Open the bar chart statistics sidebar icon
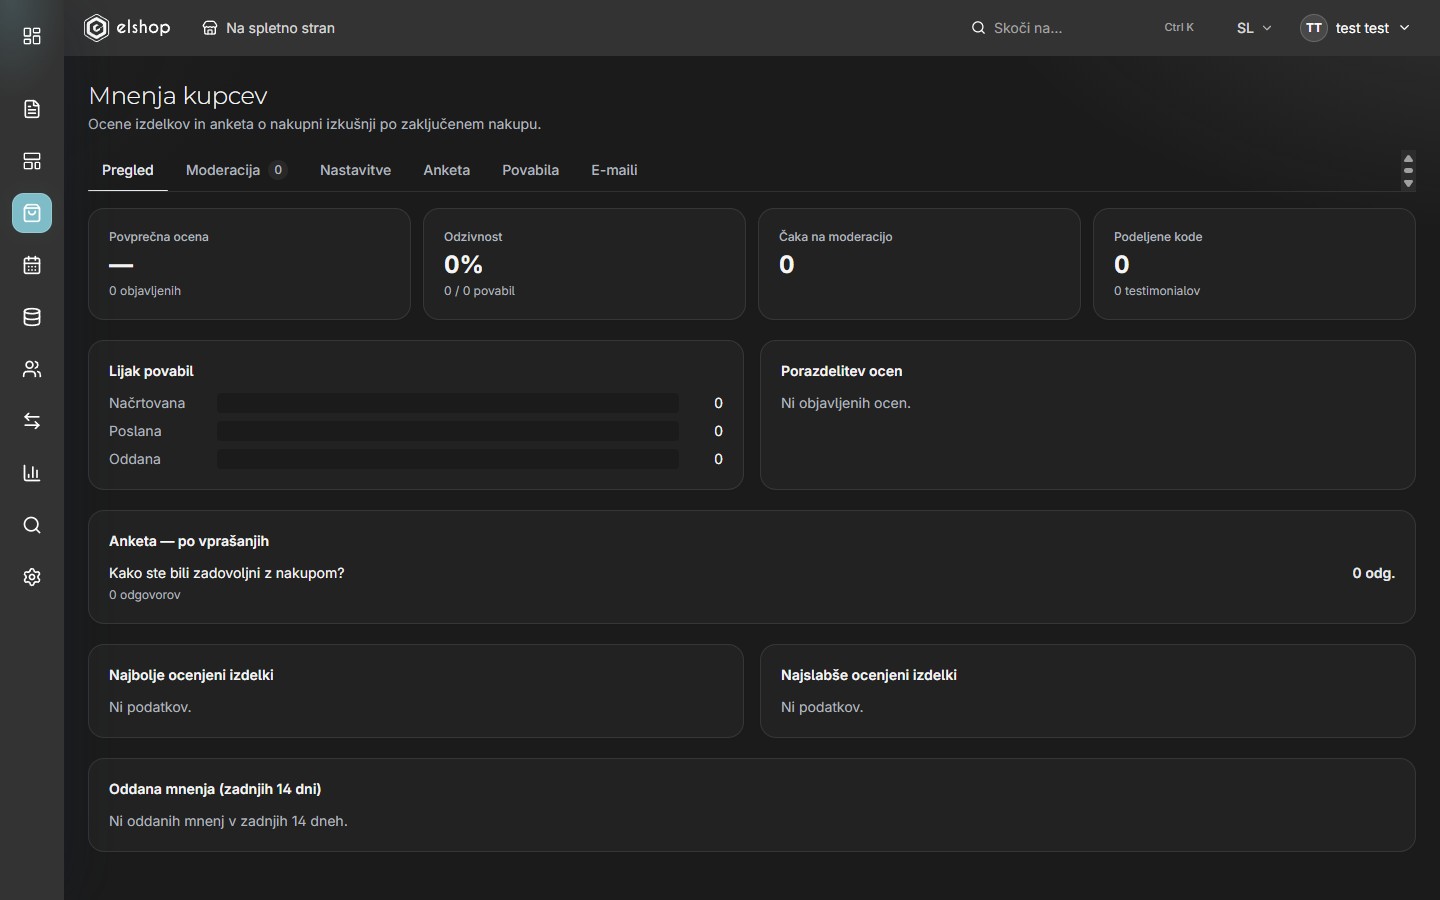1440x900 pixels. tap(32, 473)
